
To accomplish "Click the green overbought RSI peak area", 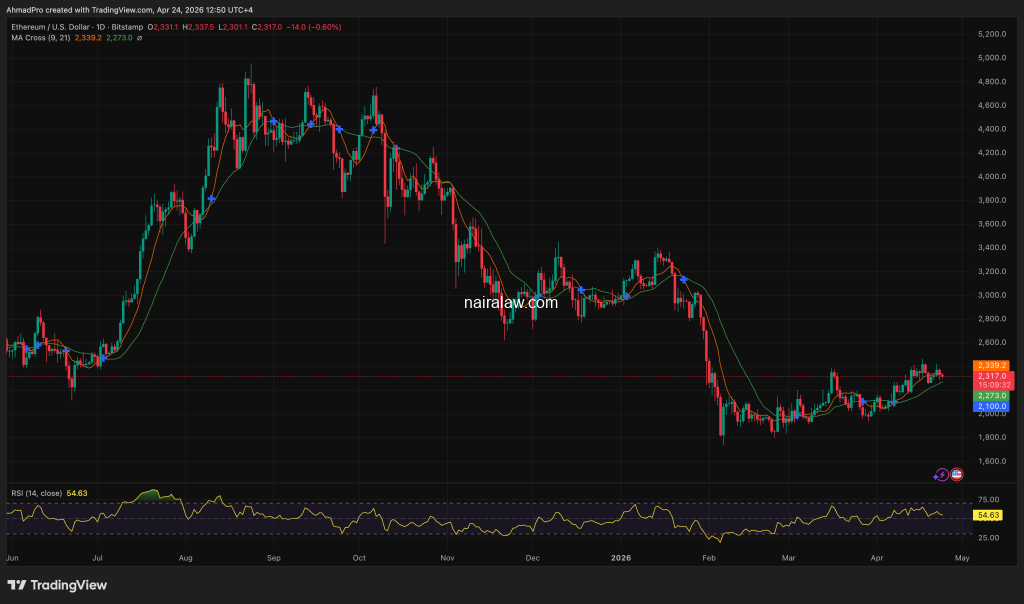I will coord(150,494).
